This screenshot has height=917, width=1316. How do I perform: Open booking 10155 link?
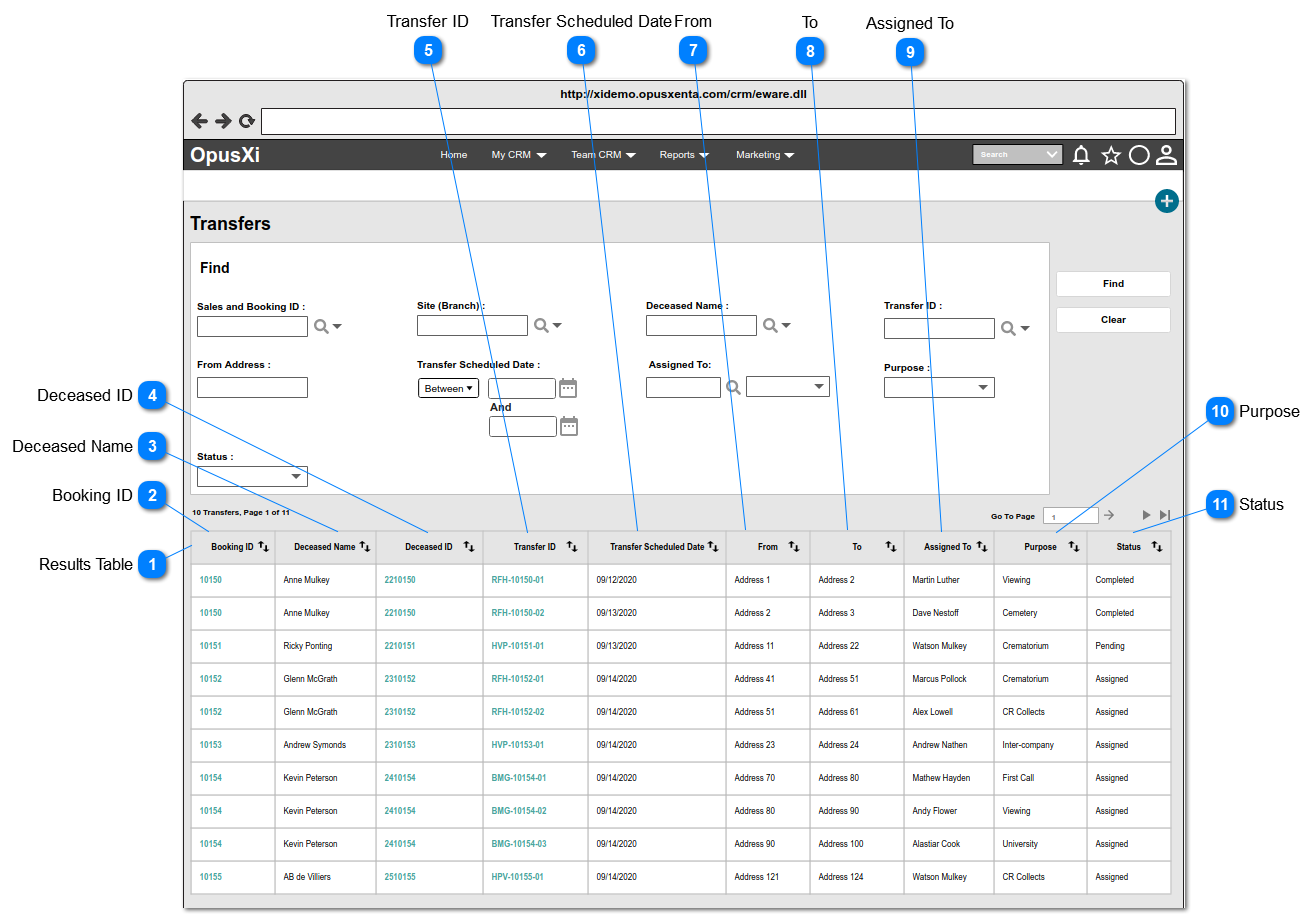(x=211, y=877)
